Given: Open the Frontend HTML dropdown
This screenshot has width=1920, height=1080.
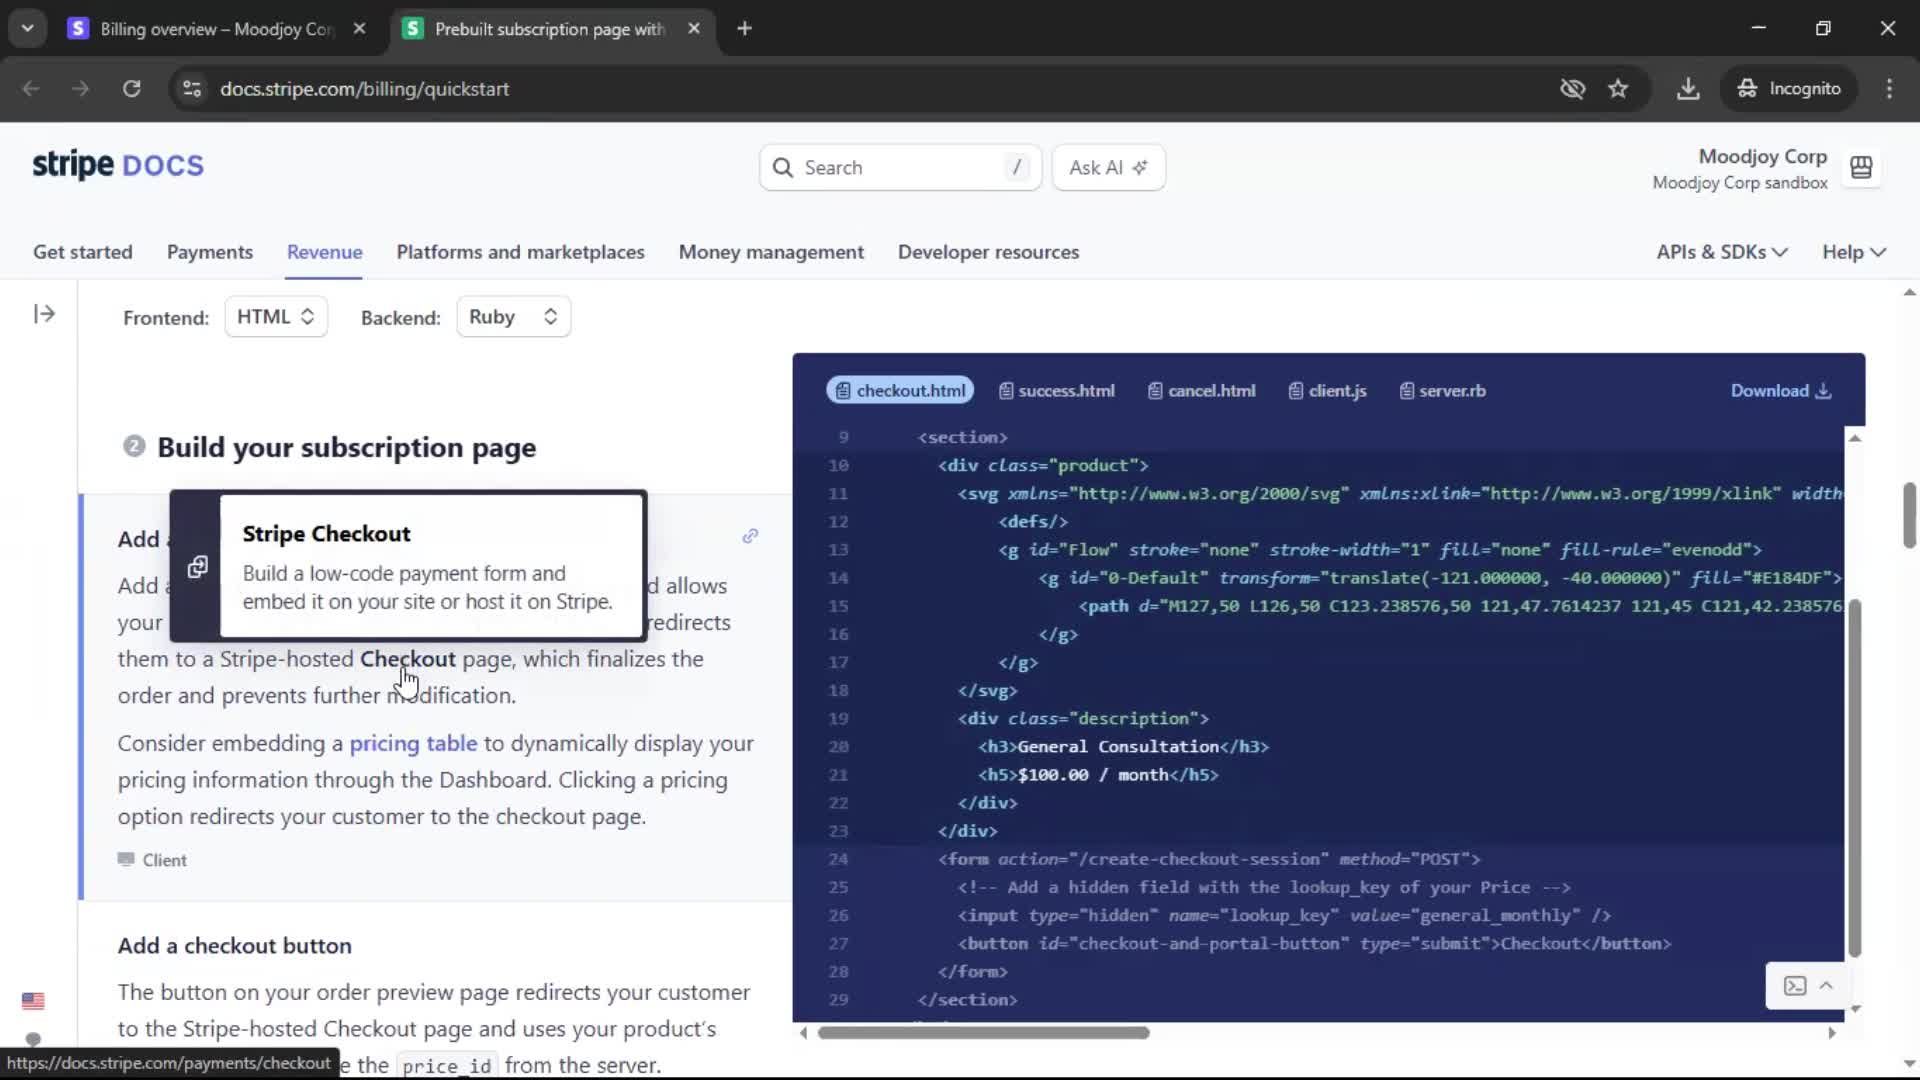Looking at the screenshot, I should coord(276,317).
